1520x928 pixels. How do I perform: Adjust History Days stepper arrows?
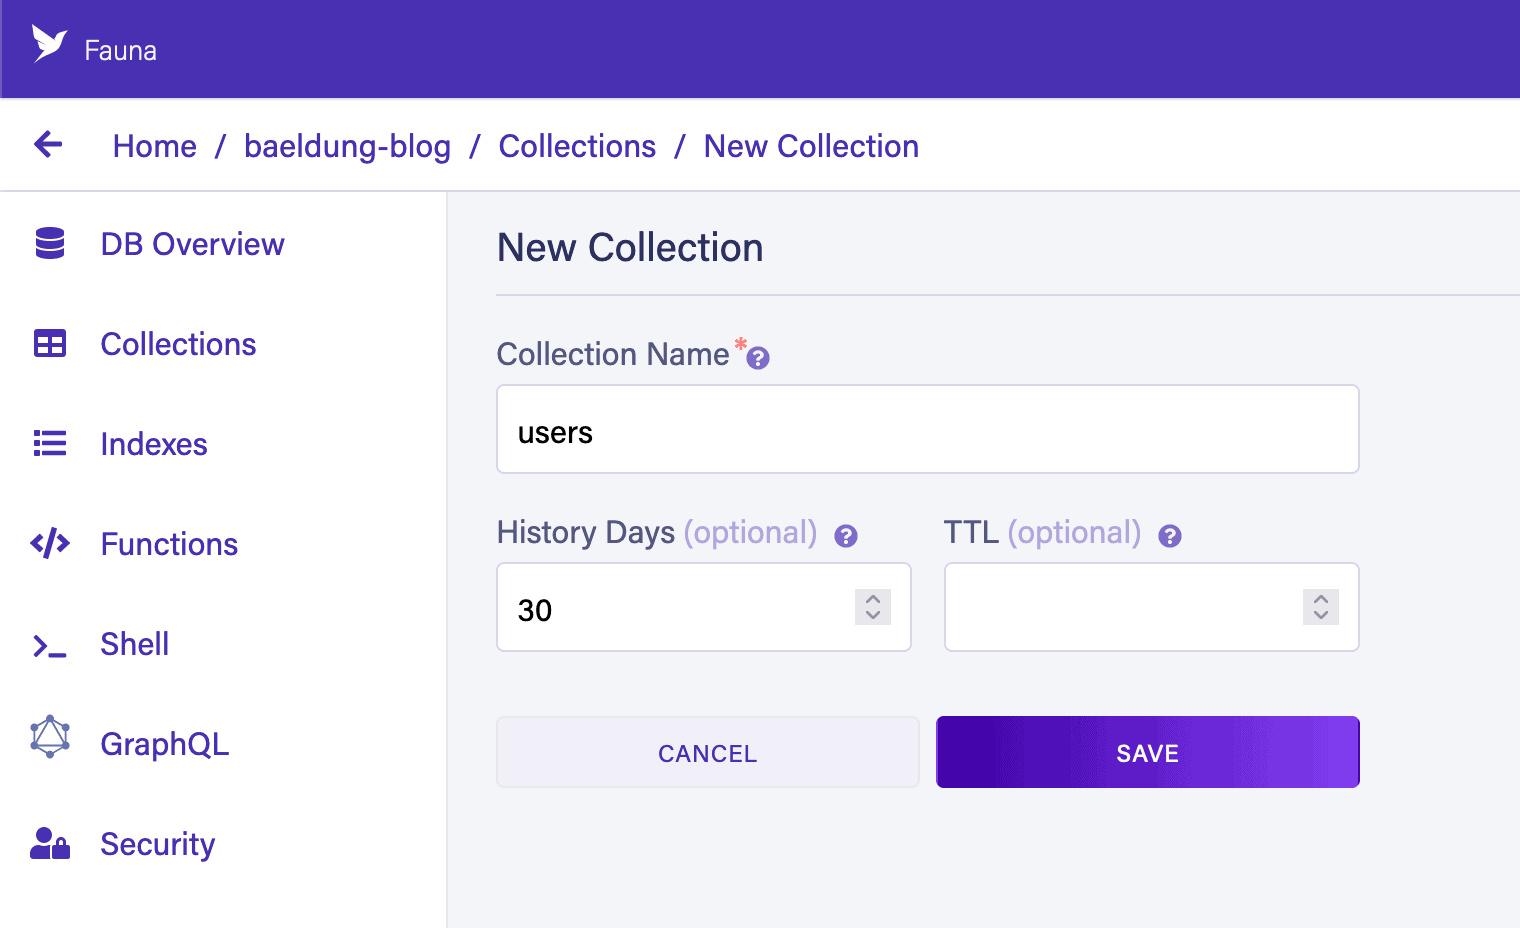(873, 607)
